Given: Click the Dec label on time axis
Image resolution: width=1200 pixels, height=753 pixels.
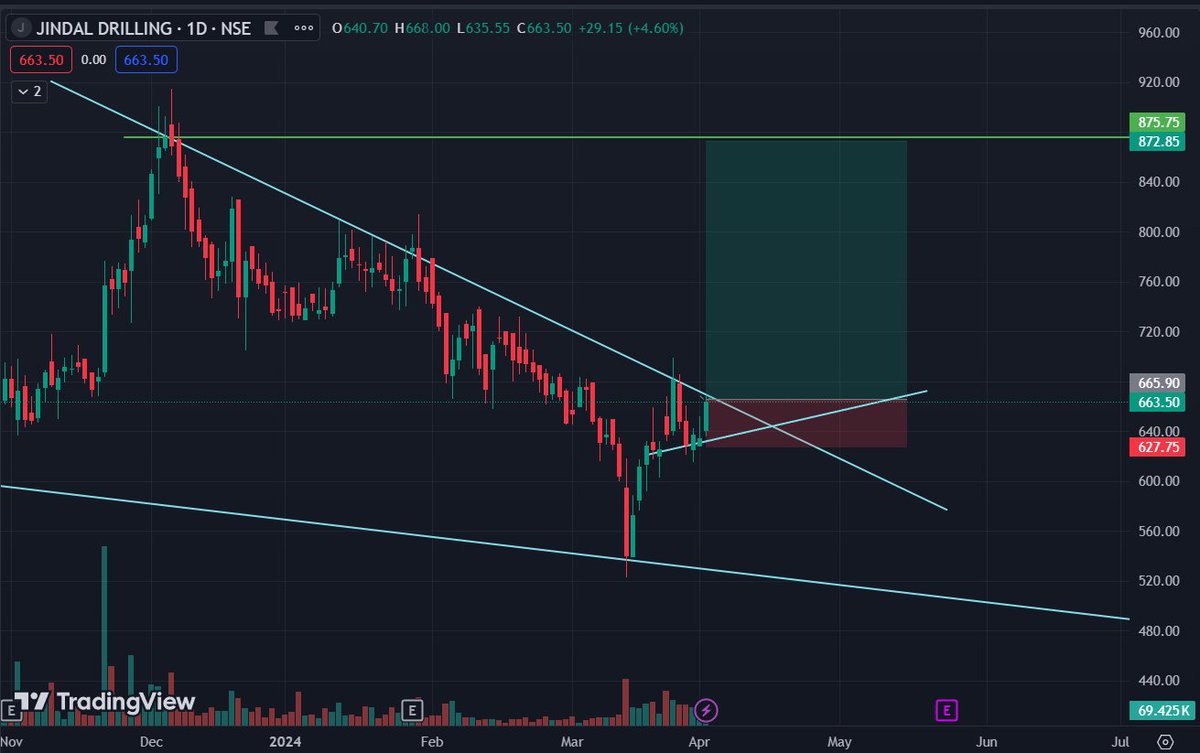Looking at the screenshot, I should coord(151,742).
